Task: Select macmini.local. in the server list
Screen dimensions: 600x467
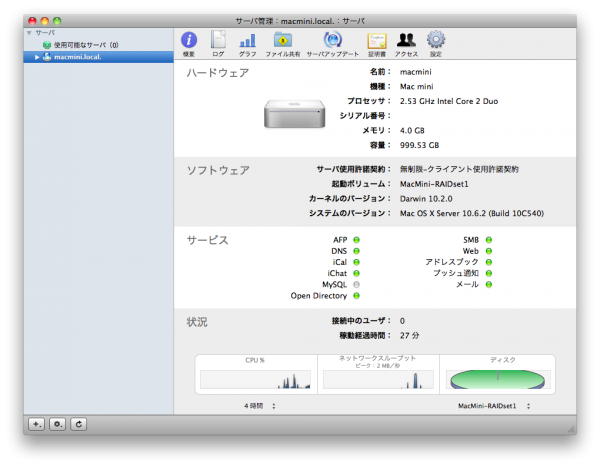Action: point(98,57)
